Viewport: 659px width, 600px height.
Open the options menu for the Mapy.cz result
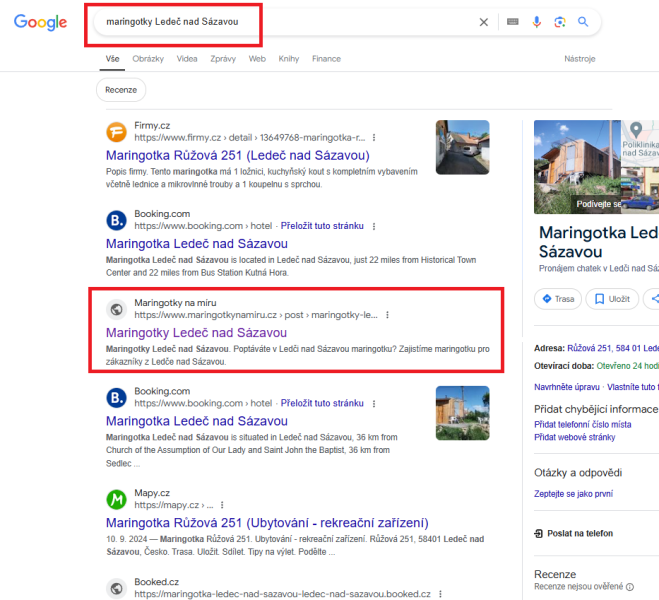click(x=222, y=505)
